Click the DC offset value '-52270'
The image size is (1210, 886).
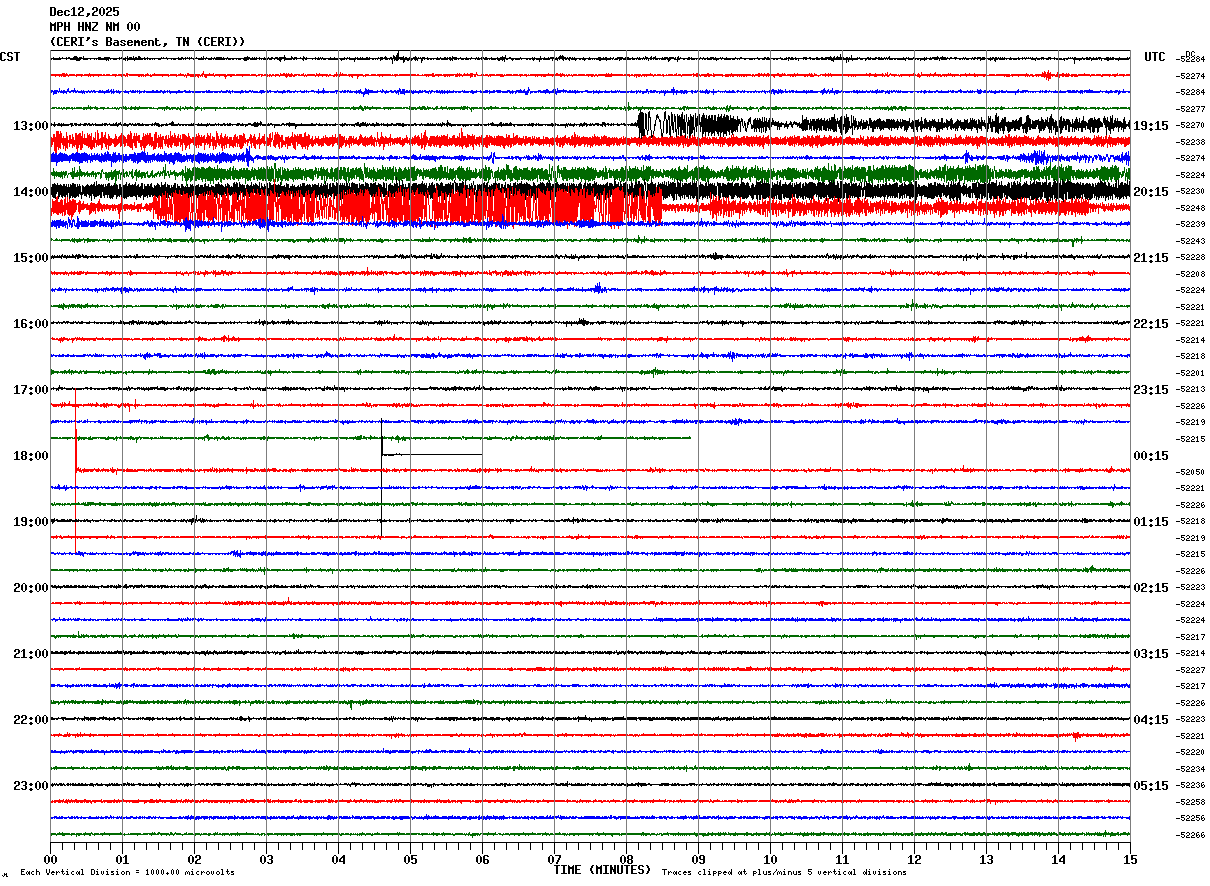click(x=1191, y=126)
